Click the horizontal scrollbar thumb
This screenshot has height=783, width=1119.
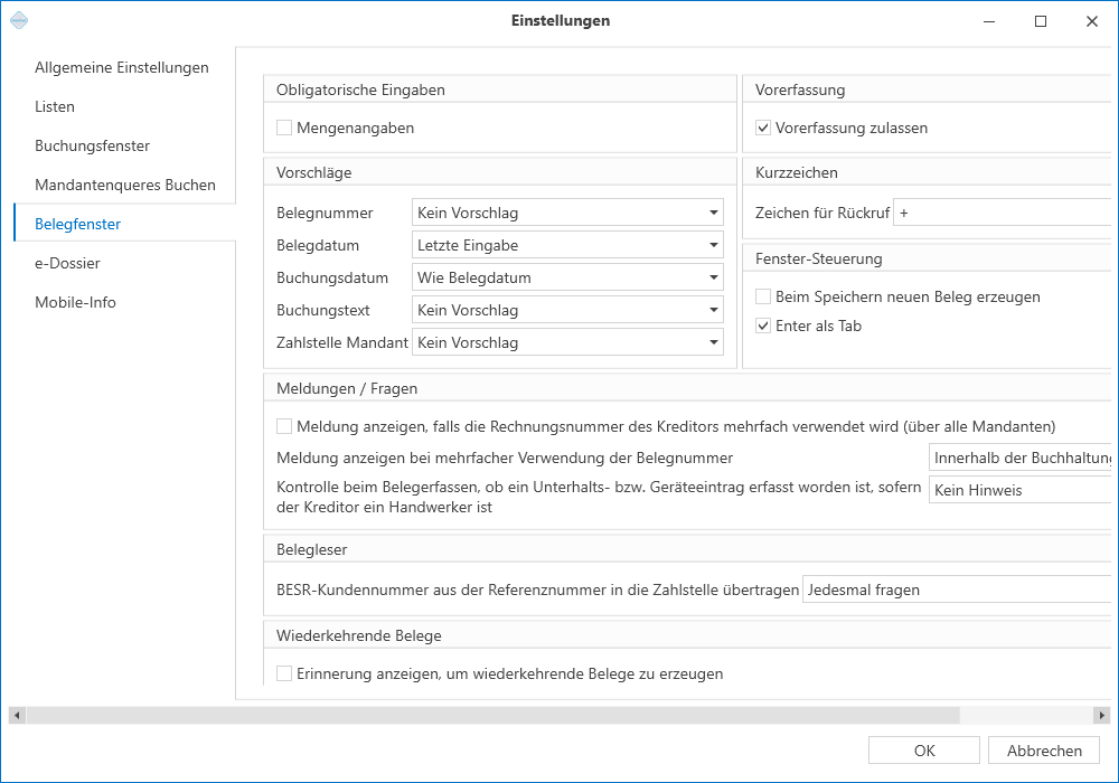pos(493,714)
